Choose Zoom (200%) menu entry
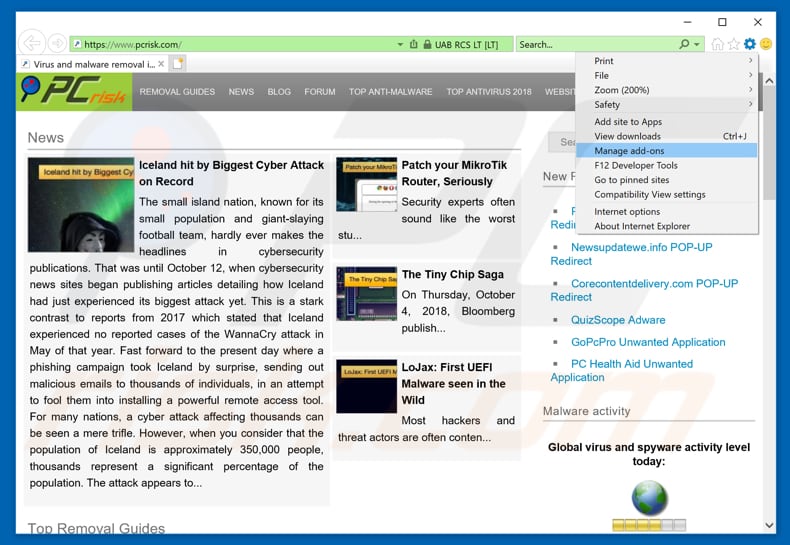Image resolution: width=790 pixels, height=545 pixels. pyautogui.click(x=666, y=90)
